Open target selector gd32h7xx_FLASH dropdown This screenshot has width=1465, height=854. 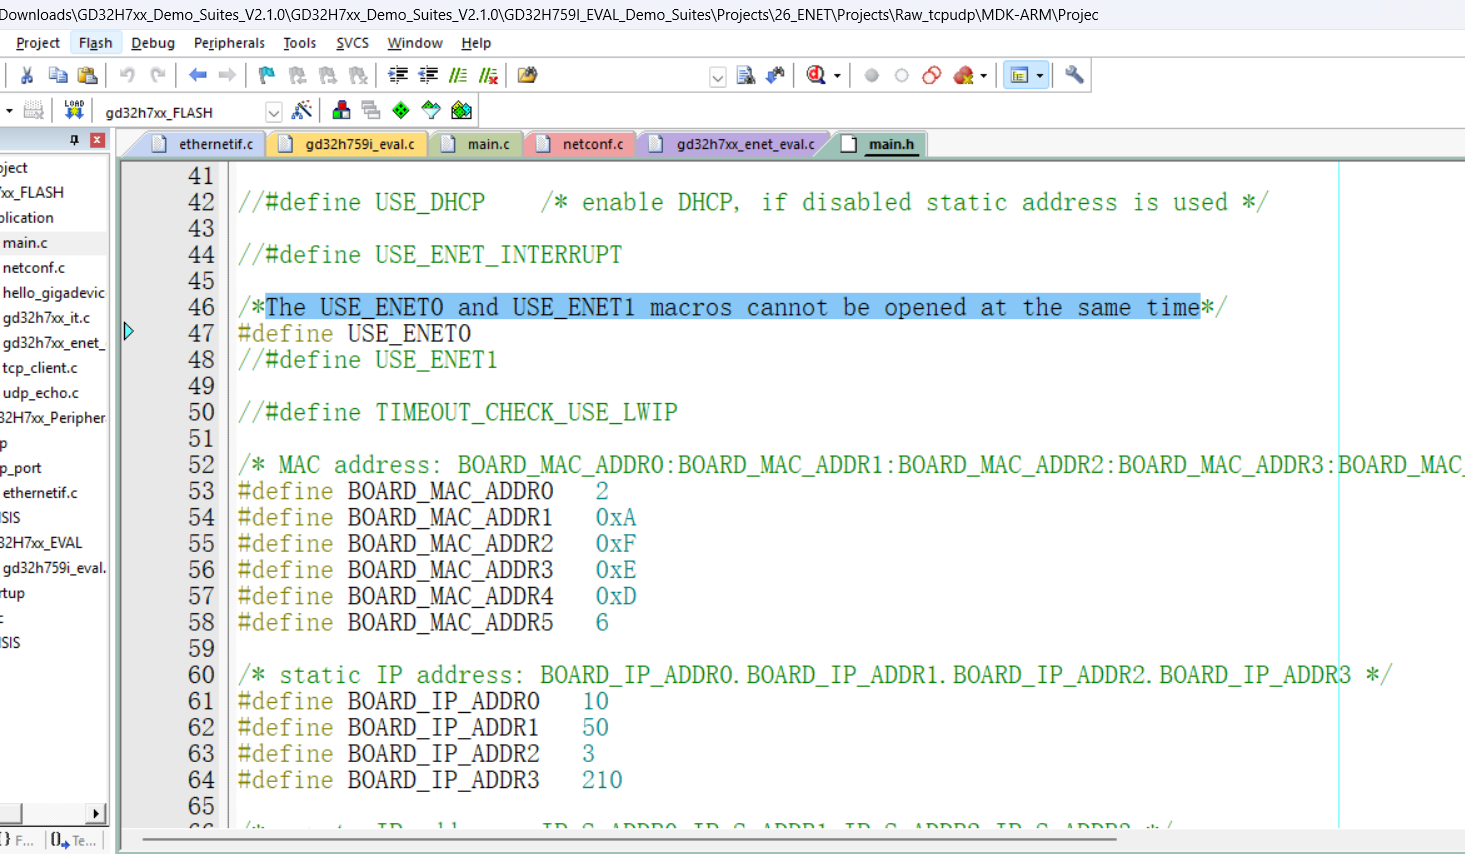(x=273, y=112)
